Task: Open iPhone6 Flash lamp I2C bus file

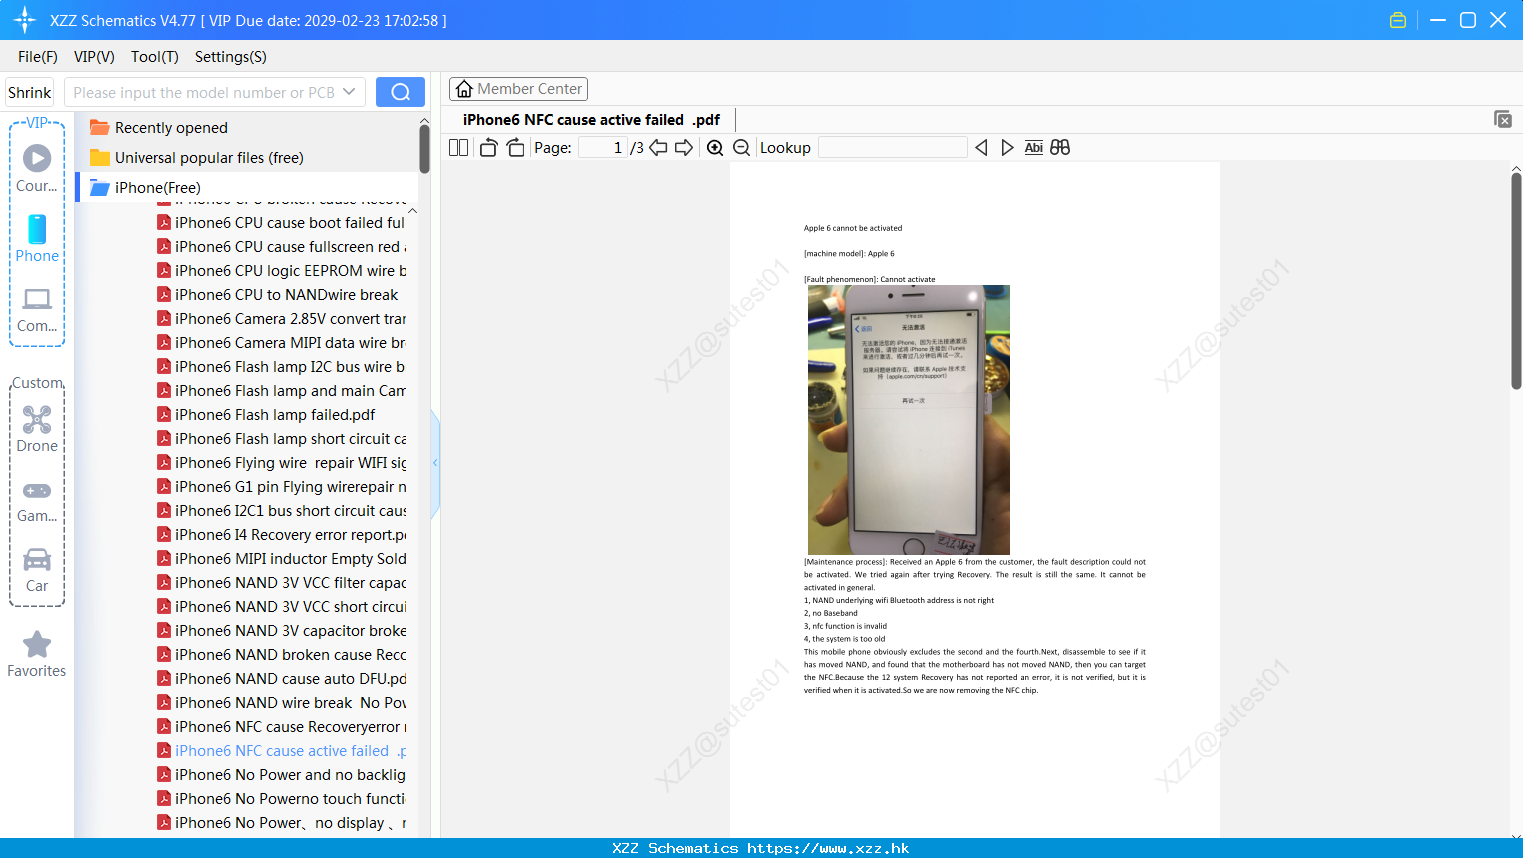Action: [x=281, y=367]
